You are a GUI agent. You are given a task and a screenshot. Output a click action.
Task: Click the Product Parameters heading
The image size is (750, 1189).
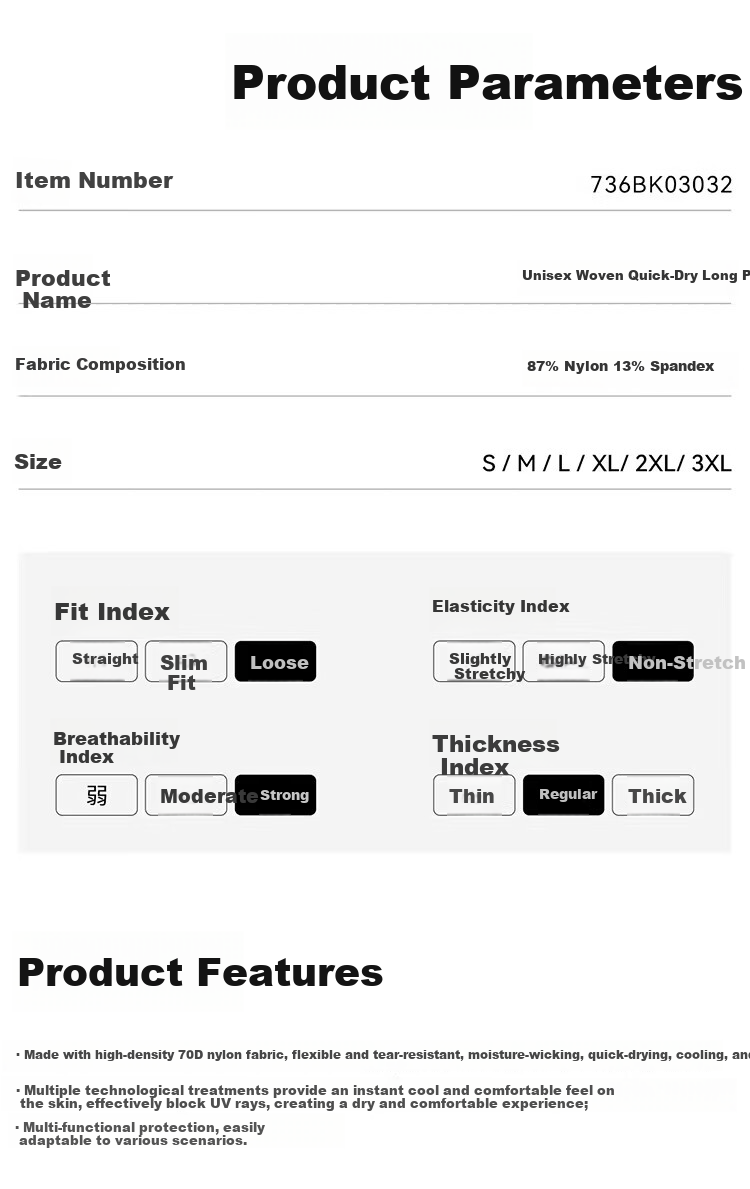tap(488, 83)
